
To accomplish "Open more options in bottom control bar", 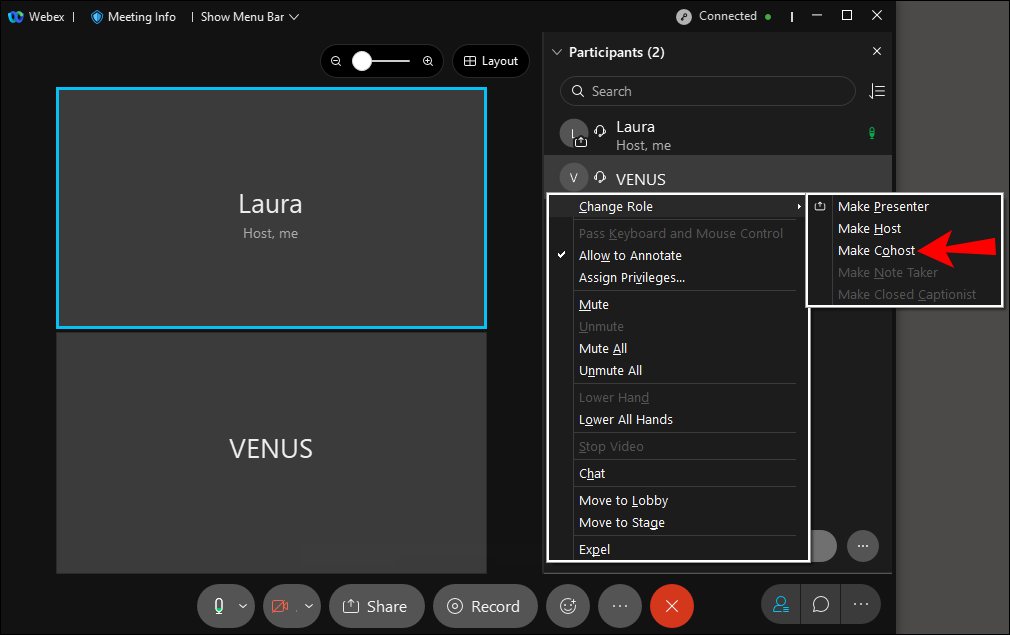I will click(x=620, y=606).
